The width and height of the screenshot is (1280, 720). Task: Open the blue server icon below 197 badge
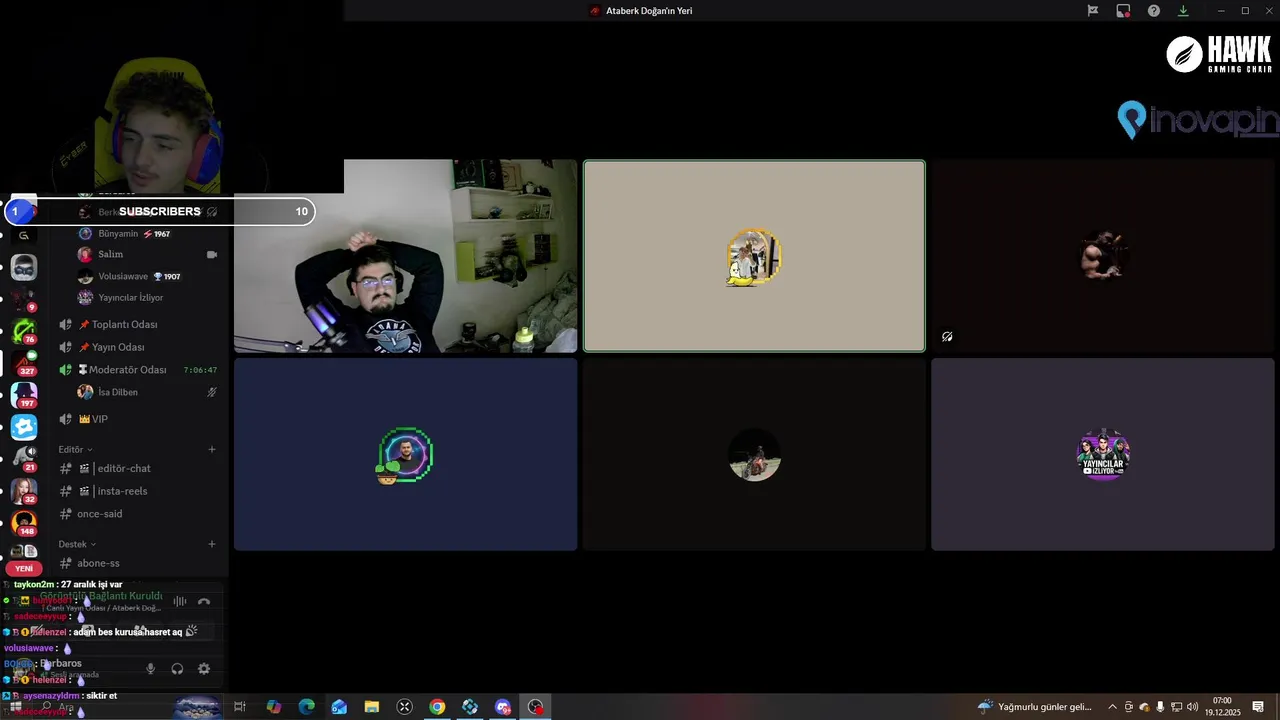click(x=24, y=427)
